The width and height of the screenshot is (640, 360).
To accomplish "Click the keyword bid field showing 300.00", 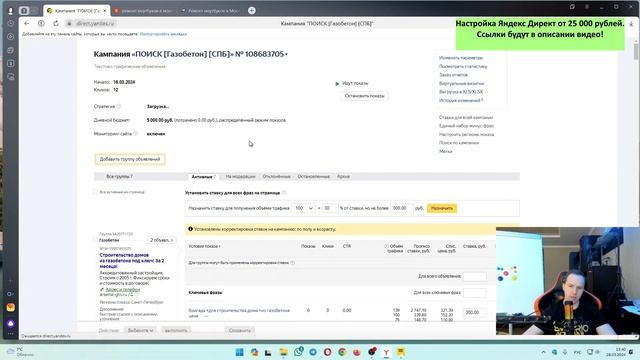I will tap(475, 312).
